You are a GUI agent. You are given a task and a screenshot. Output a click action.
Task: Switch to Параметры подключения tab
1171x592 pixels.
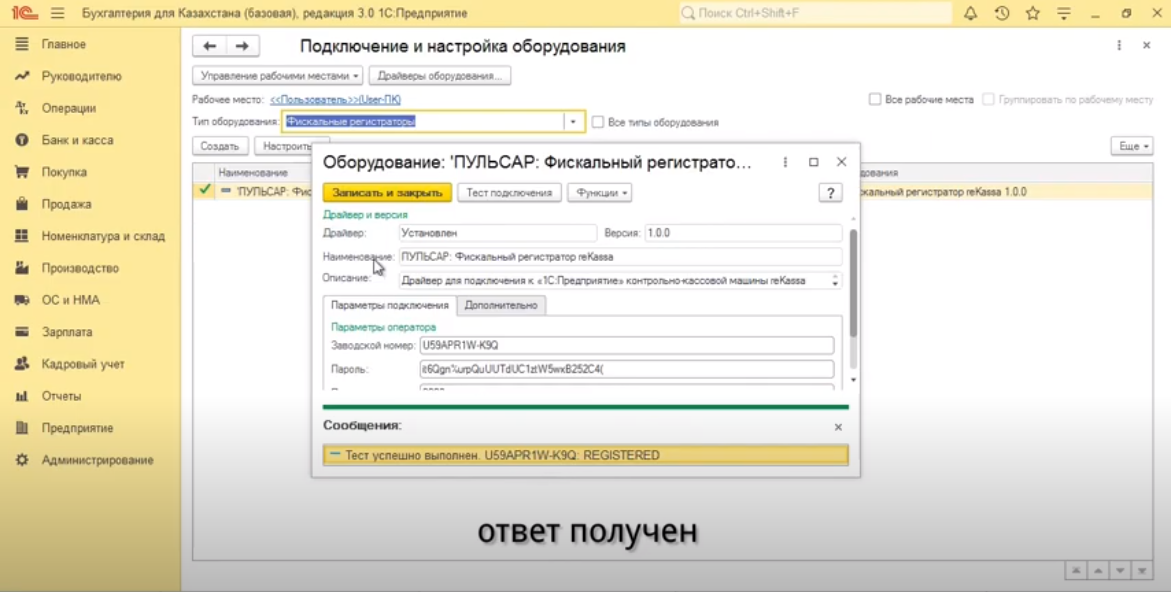389,305
